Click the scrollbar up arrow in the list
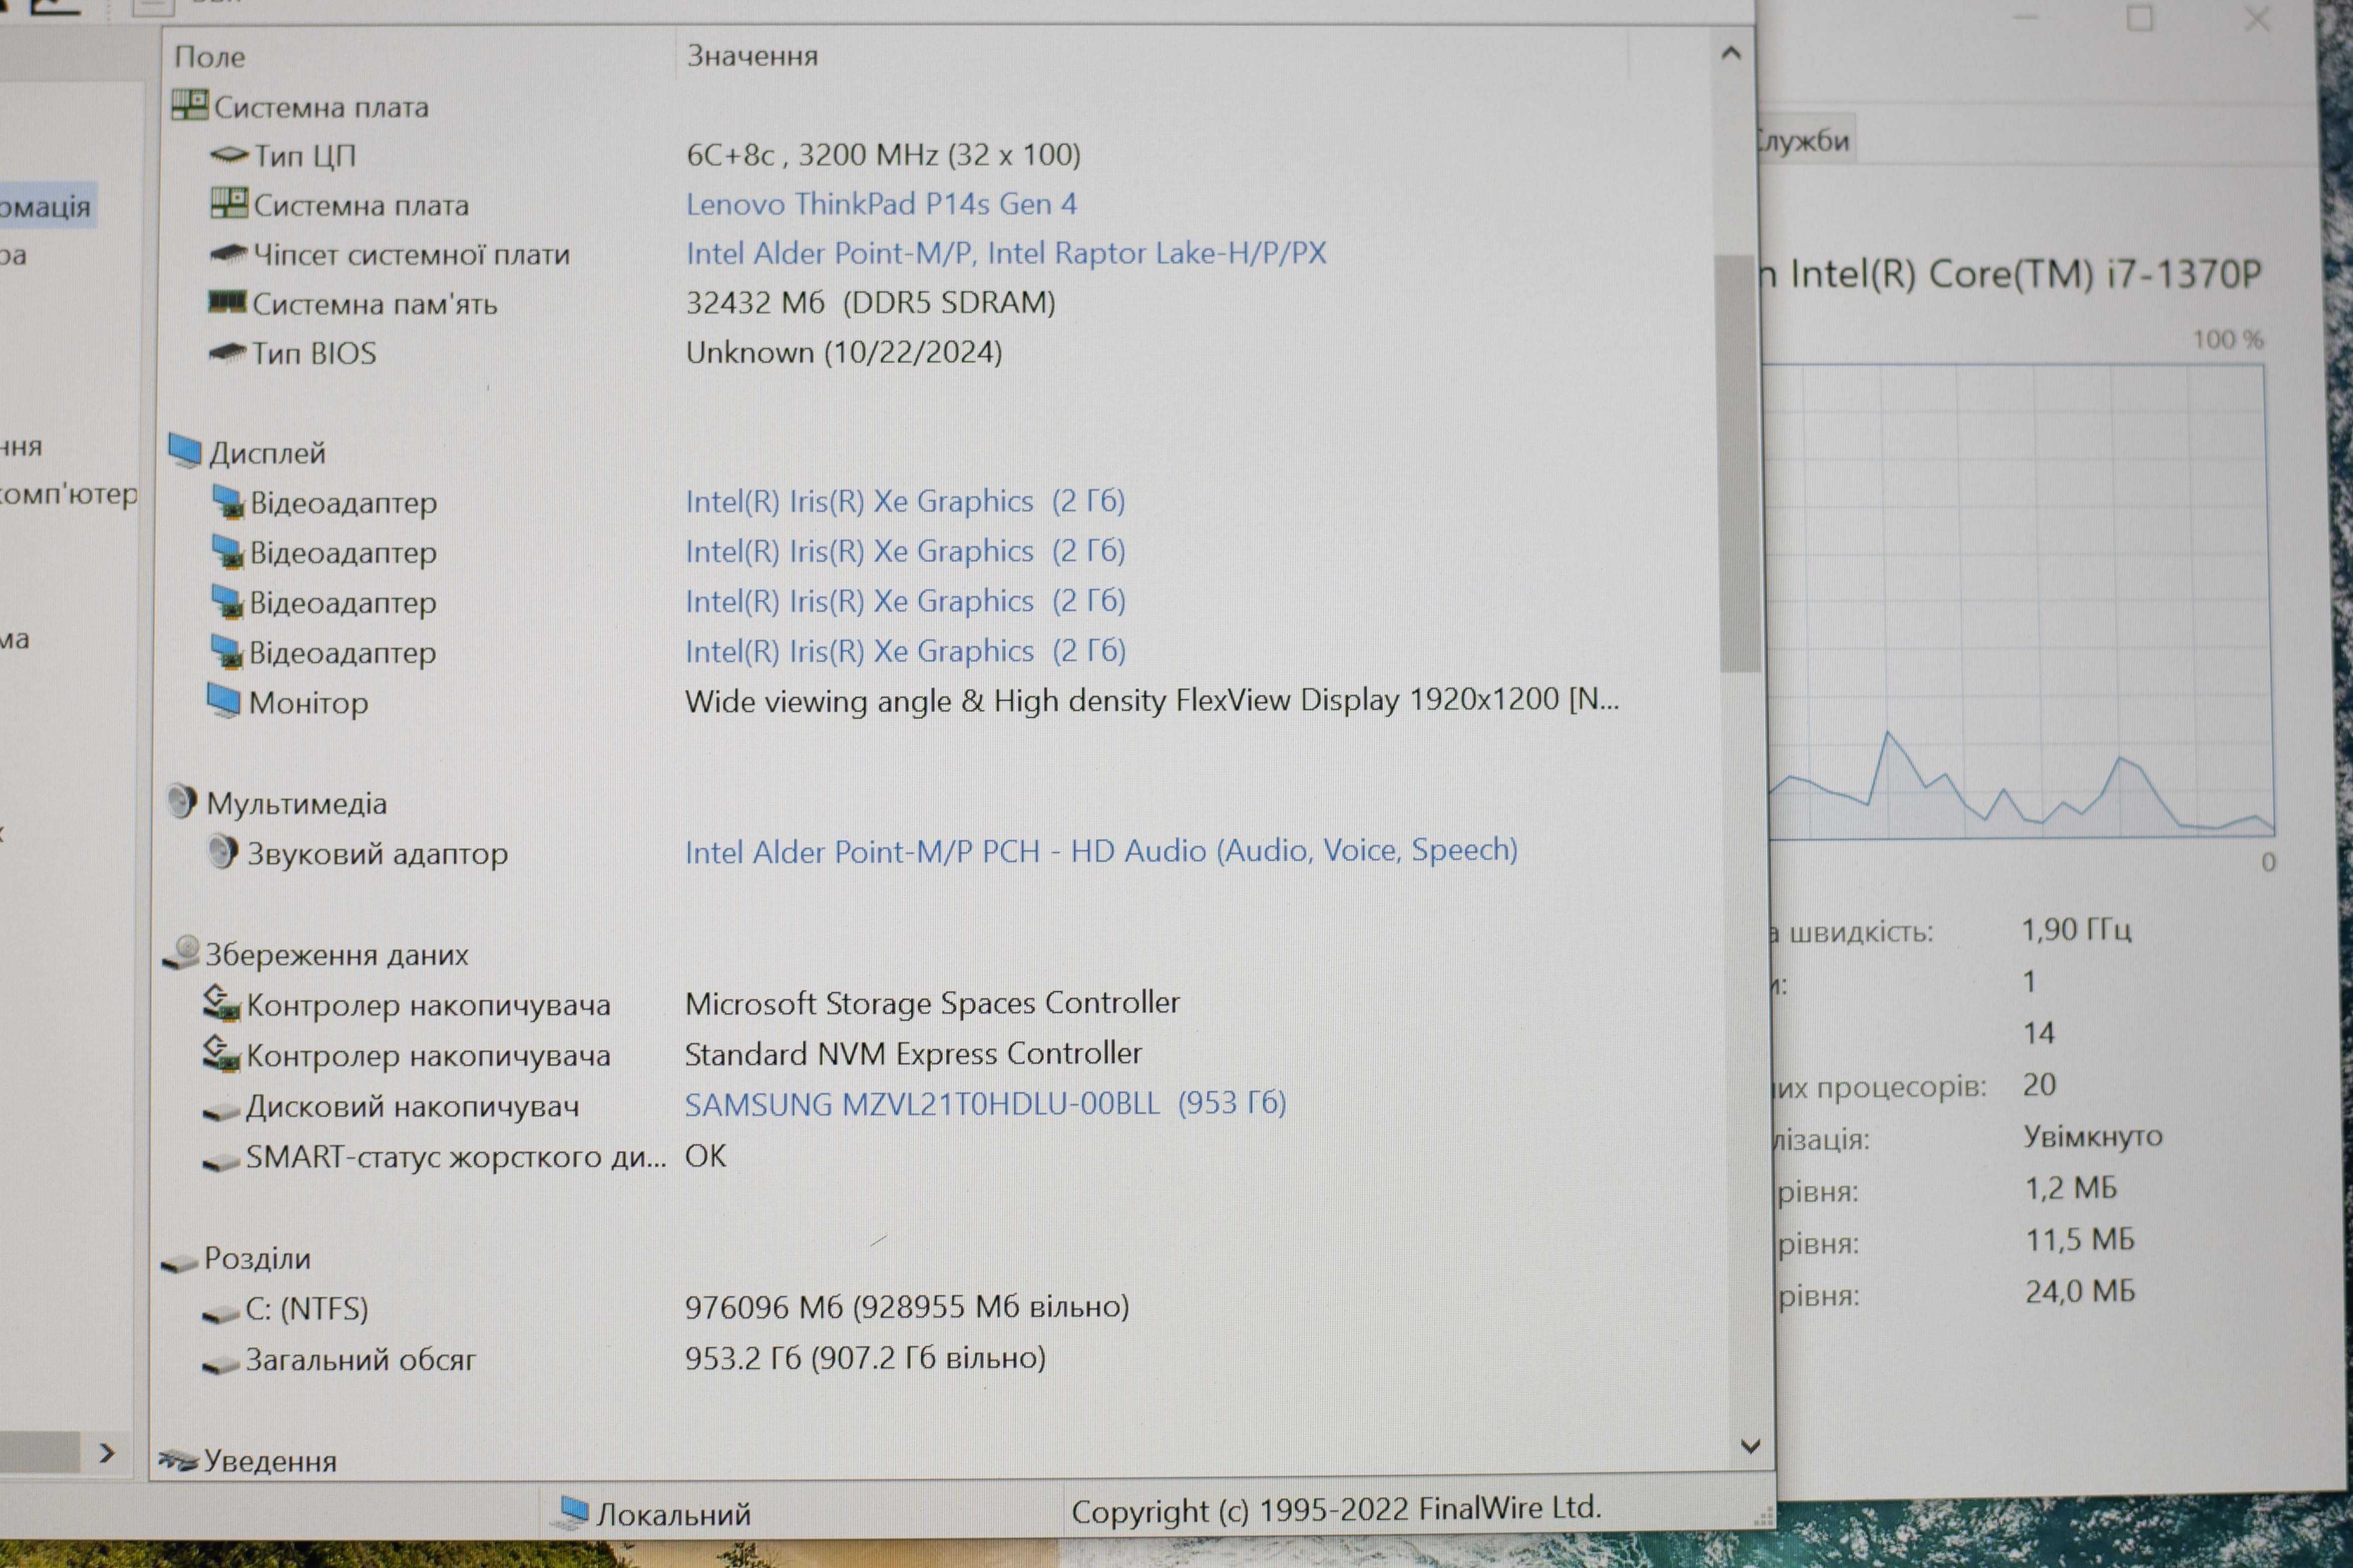This screenshot has width=2353, height=1568. pyautogui.click(x=1732, y=53)
